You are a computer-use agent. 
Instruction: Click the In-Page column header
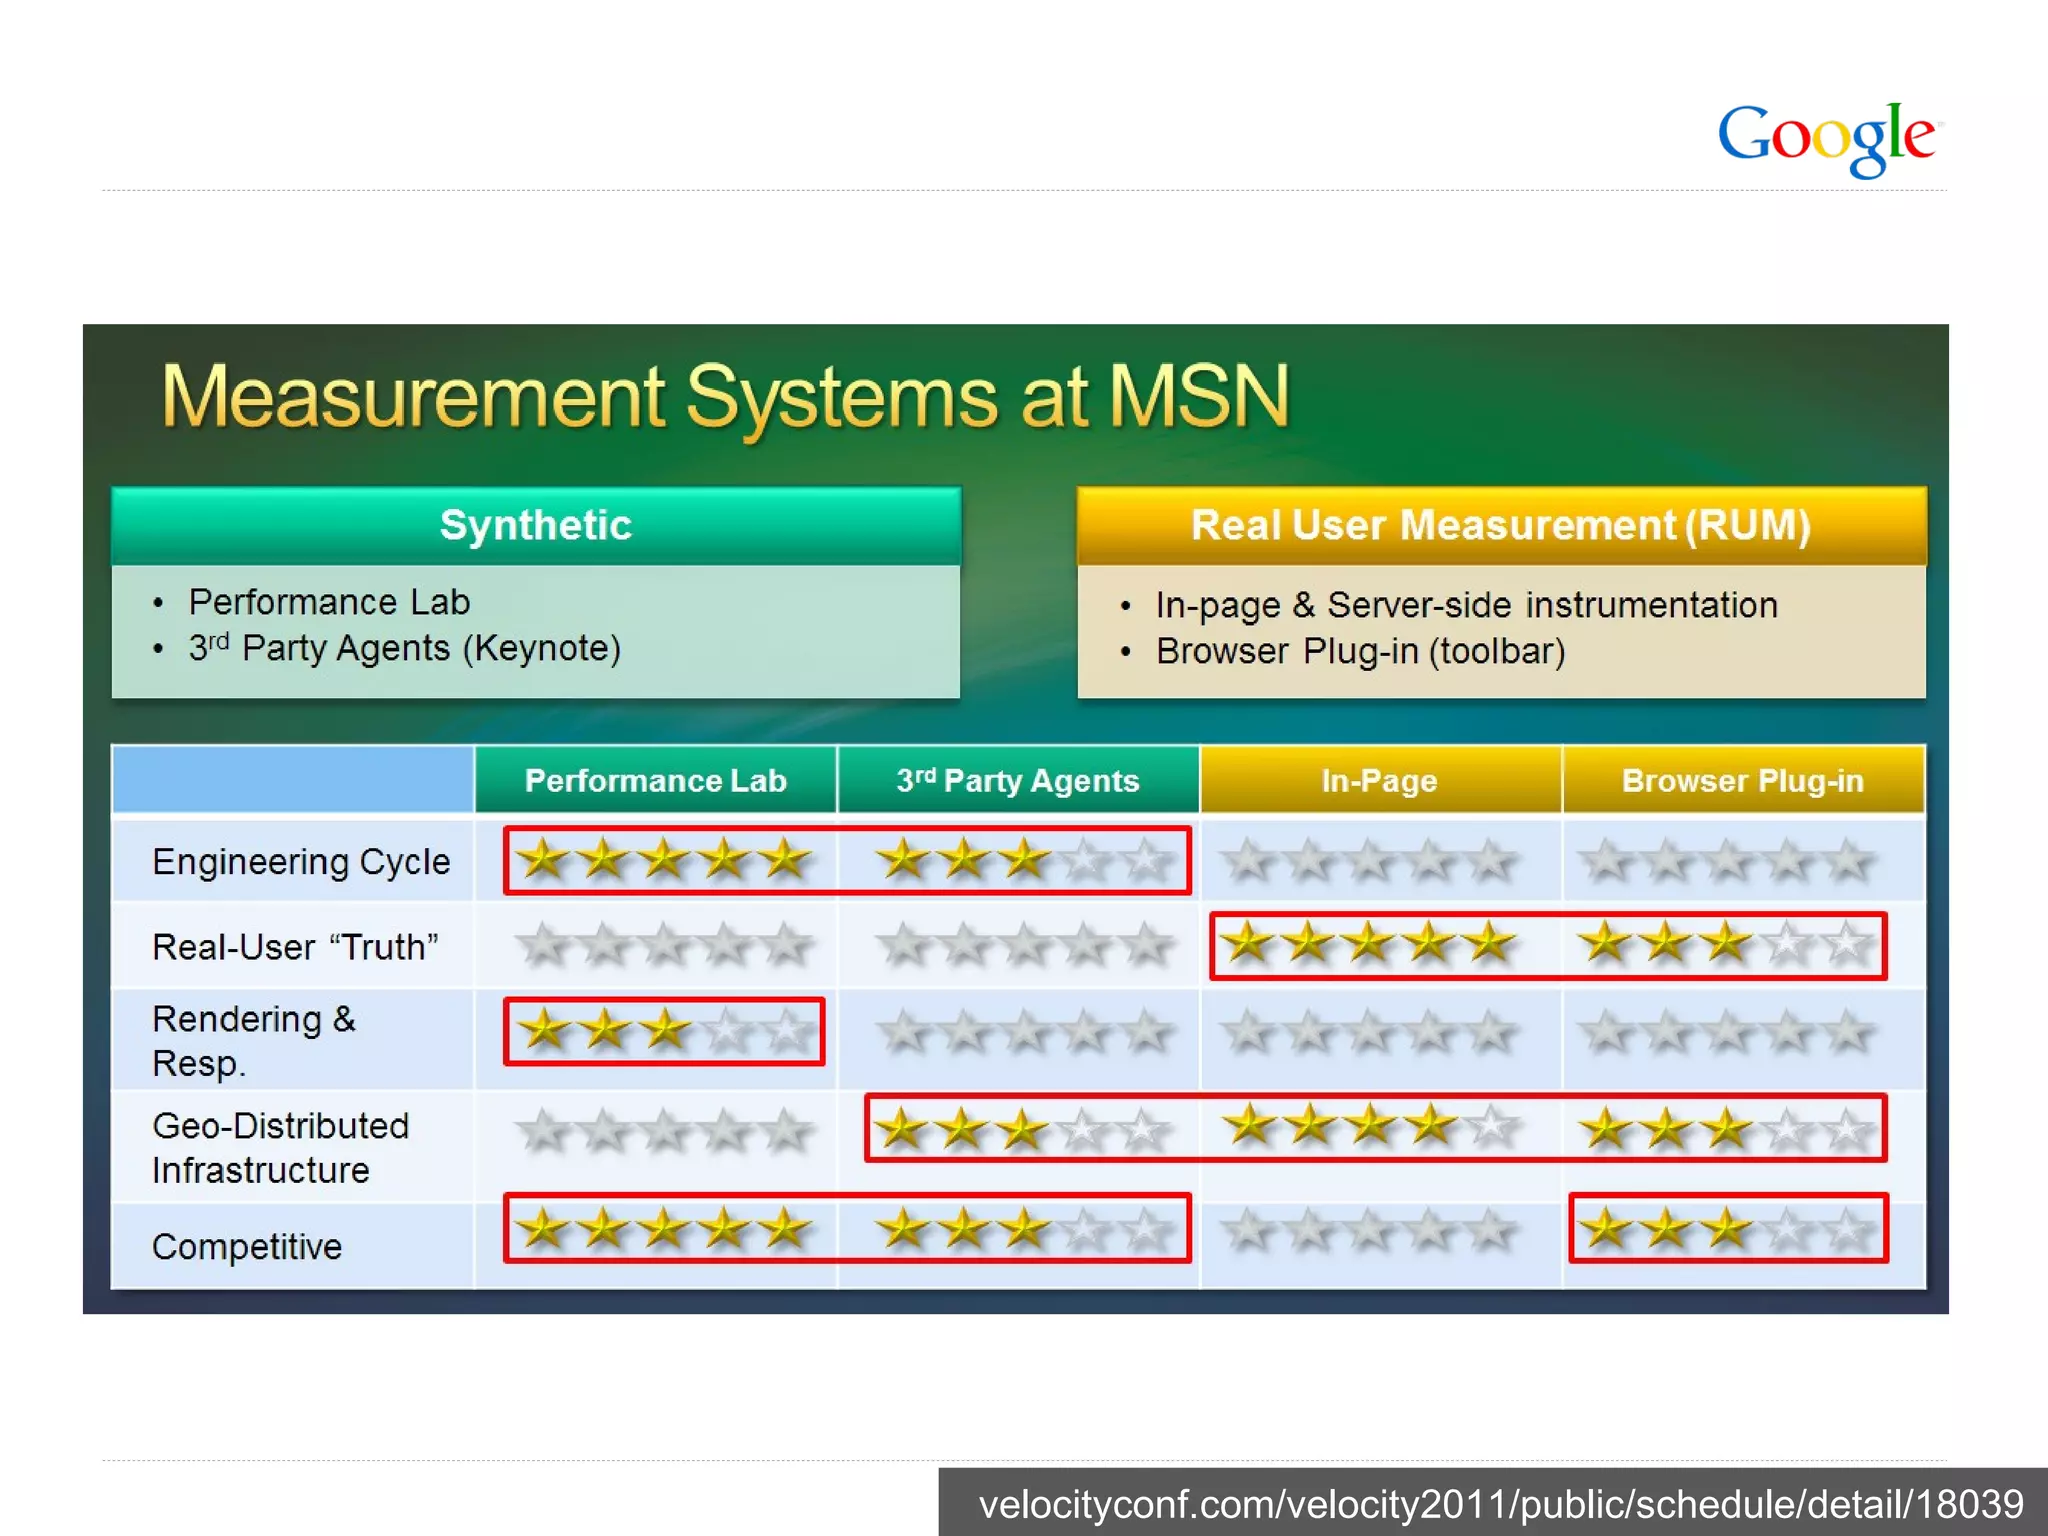(x=1379, y=780)
